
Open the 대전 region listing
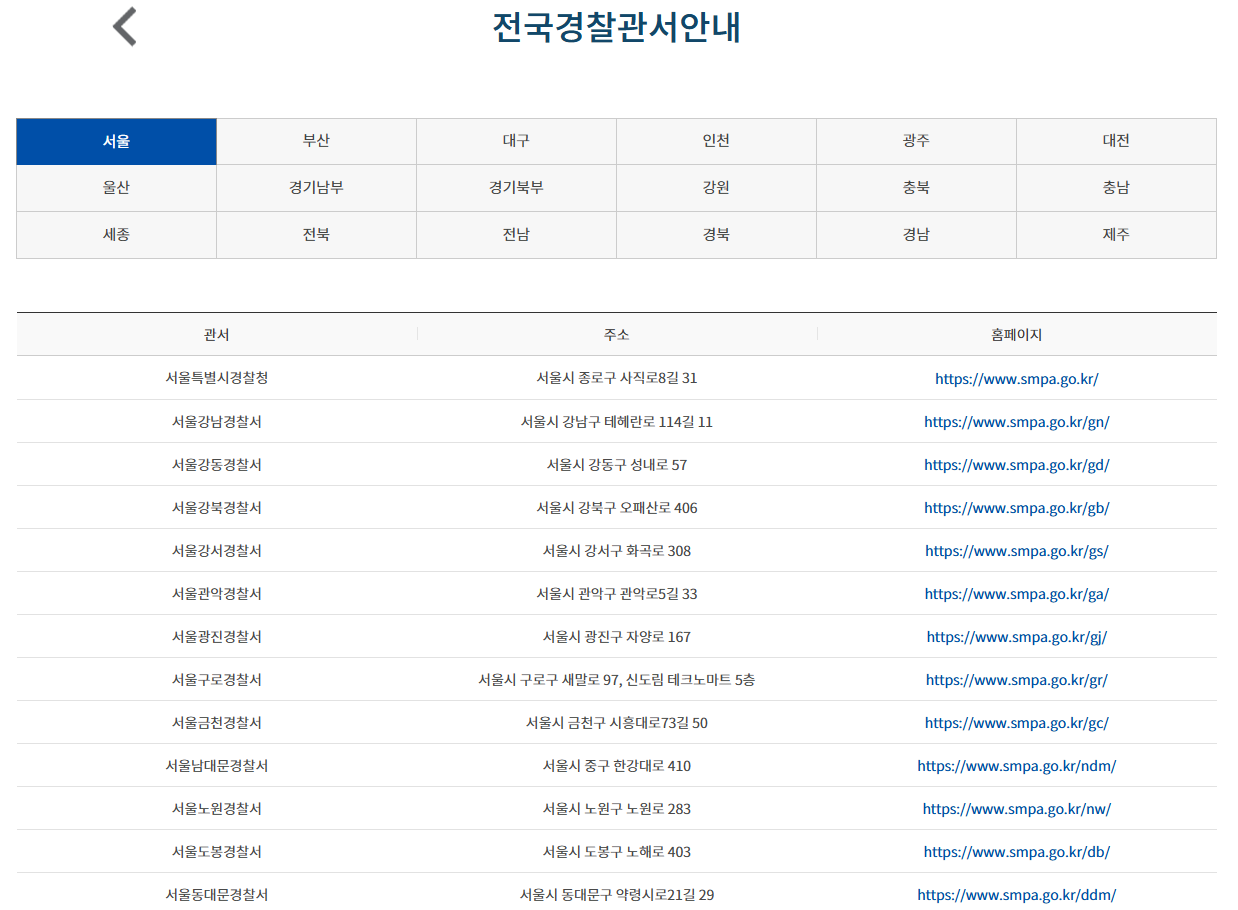click(1116, 141)
